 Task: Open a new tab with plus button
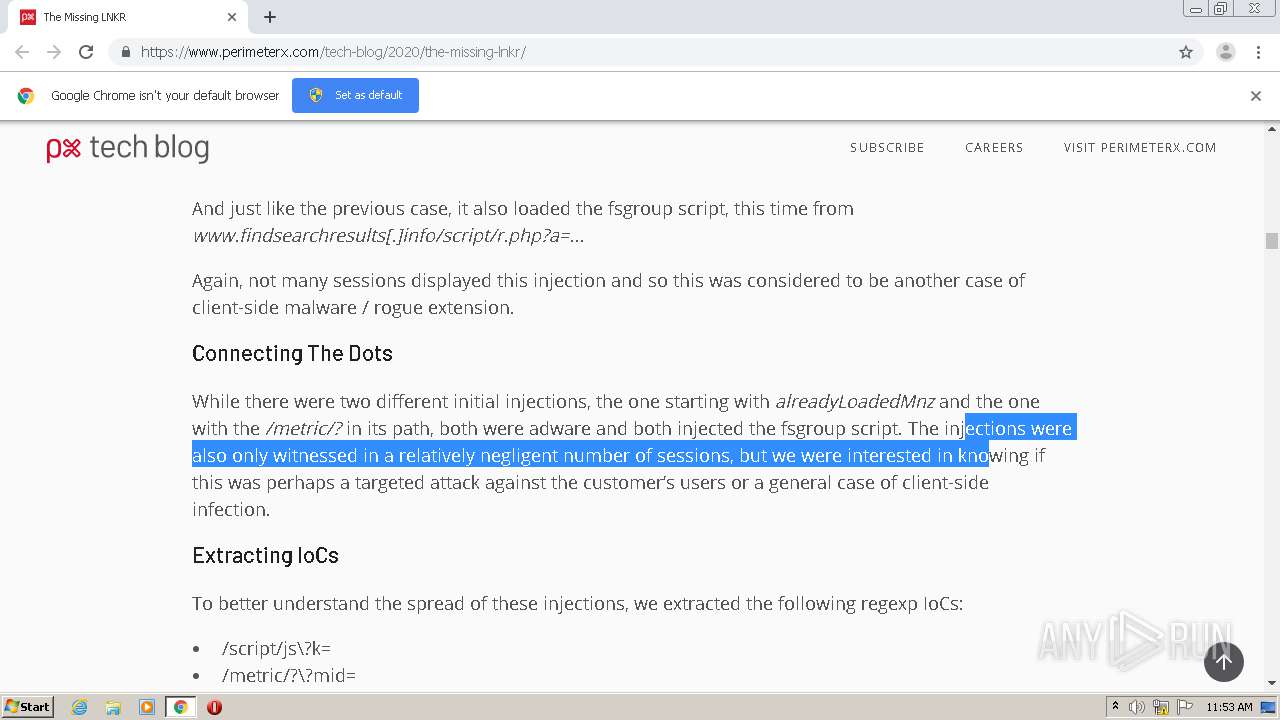click(270, 17)
